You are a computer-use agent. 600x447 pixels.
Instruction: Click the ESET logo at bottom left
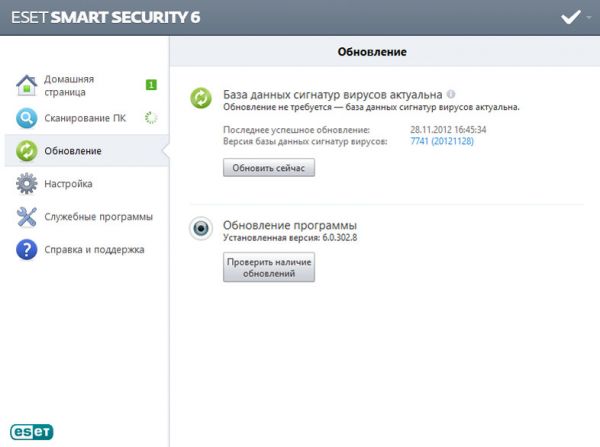click(x=32, y=432)
